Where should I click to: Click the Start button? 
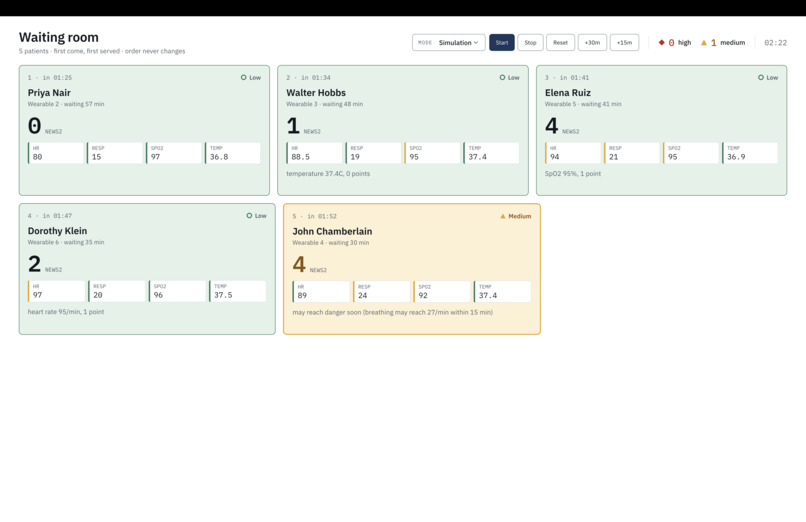click(x=502, y=43)
